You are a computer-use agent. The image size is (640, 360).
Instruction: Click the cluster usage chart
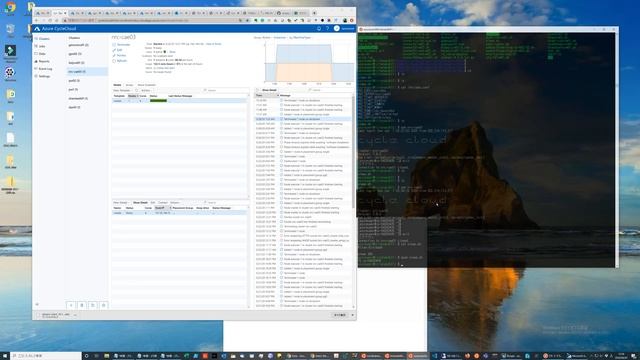309,62
